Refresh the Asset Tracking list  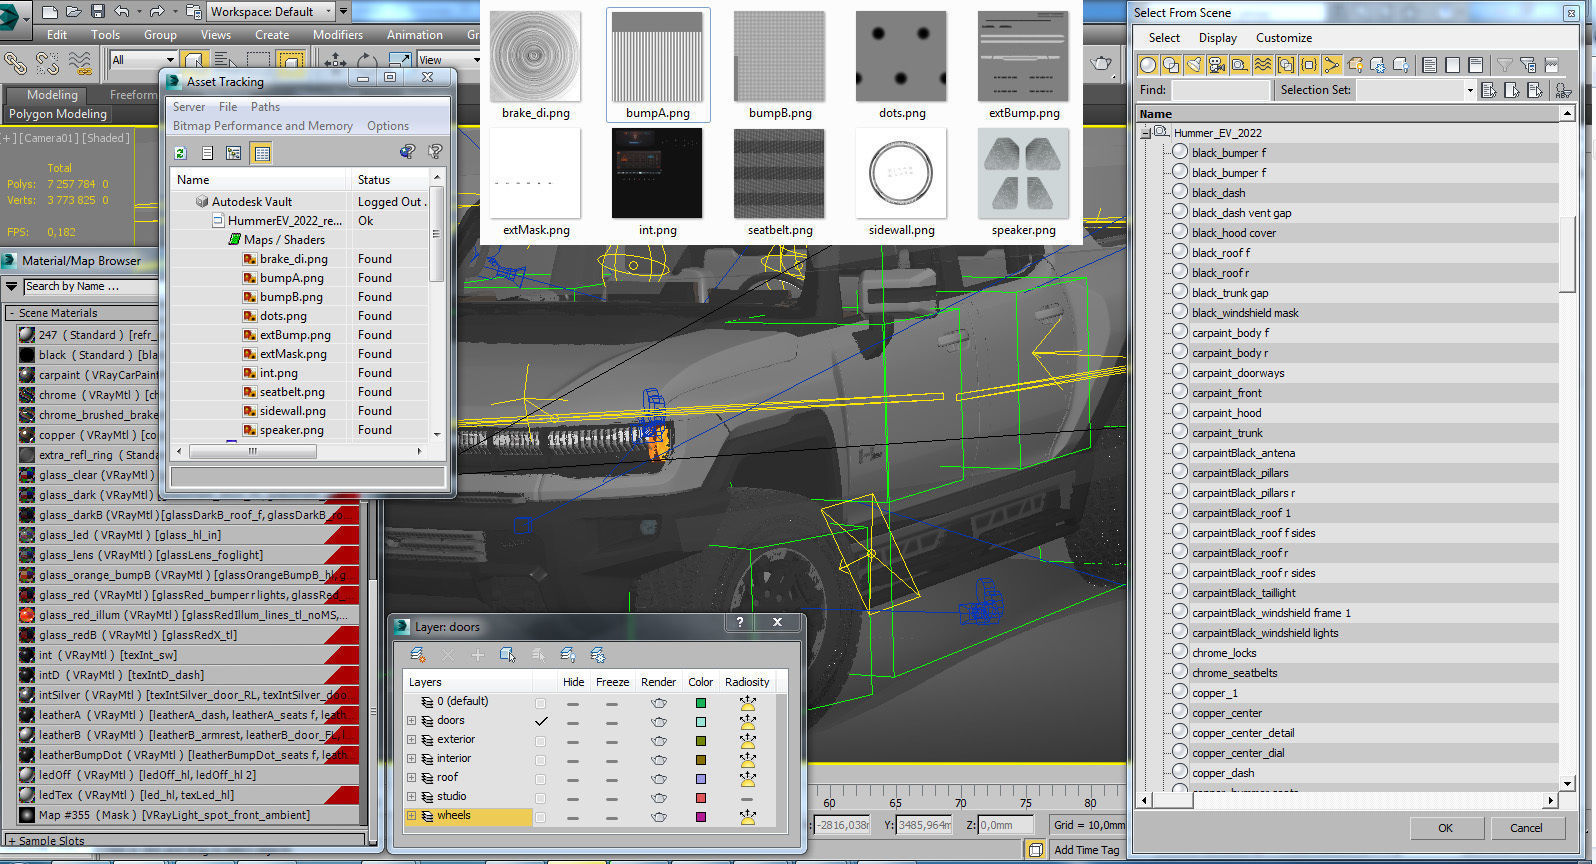181,153
